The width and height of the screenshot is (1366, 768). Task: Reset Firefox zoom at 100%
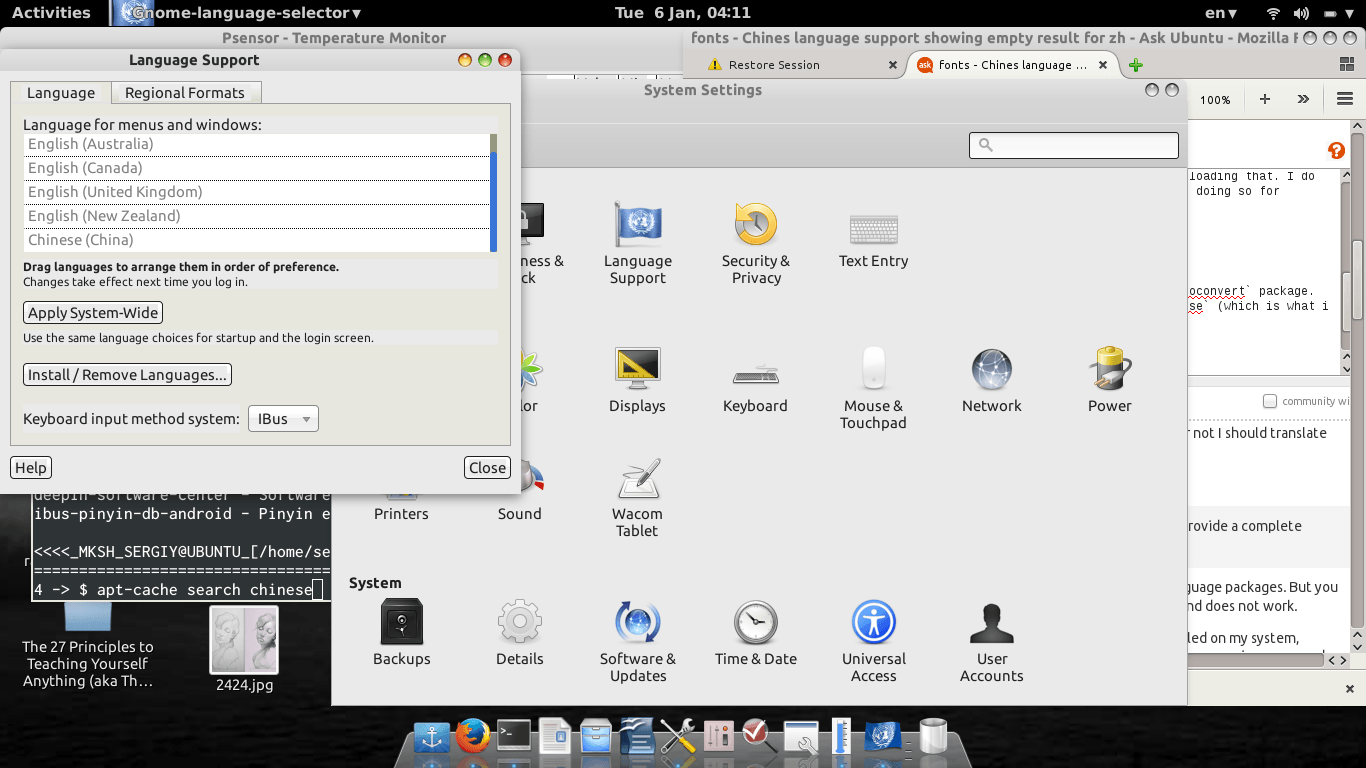[x=1215, y=100]
